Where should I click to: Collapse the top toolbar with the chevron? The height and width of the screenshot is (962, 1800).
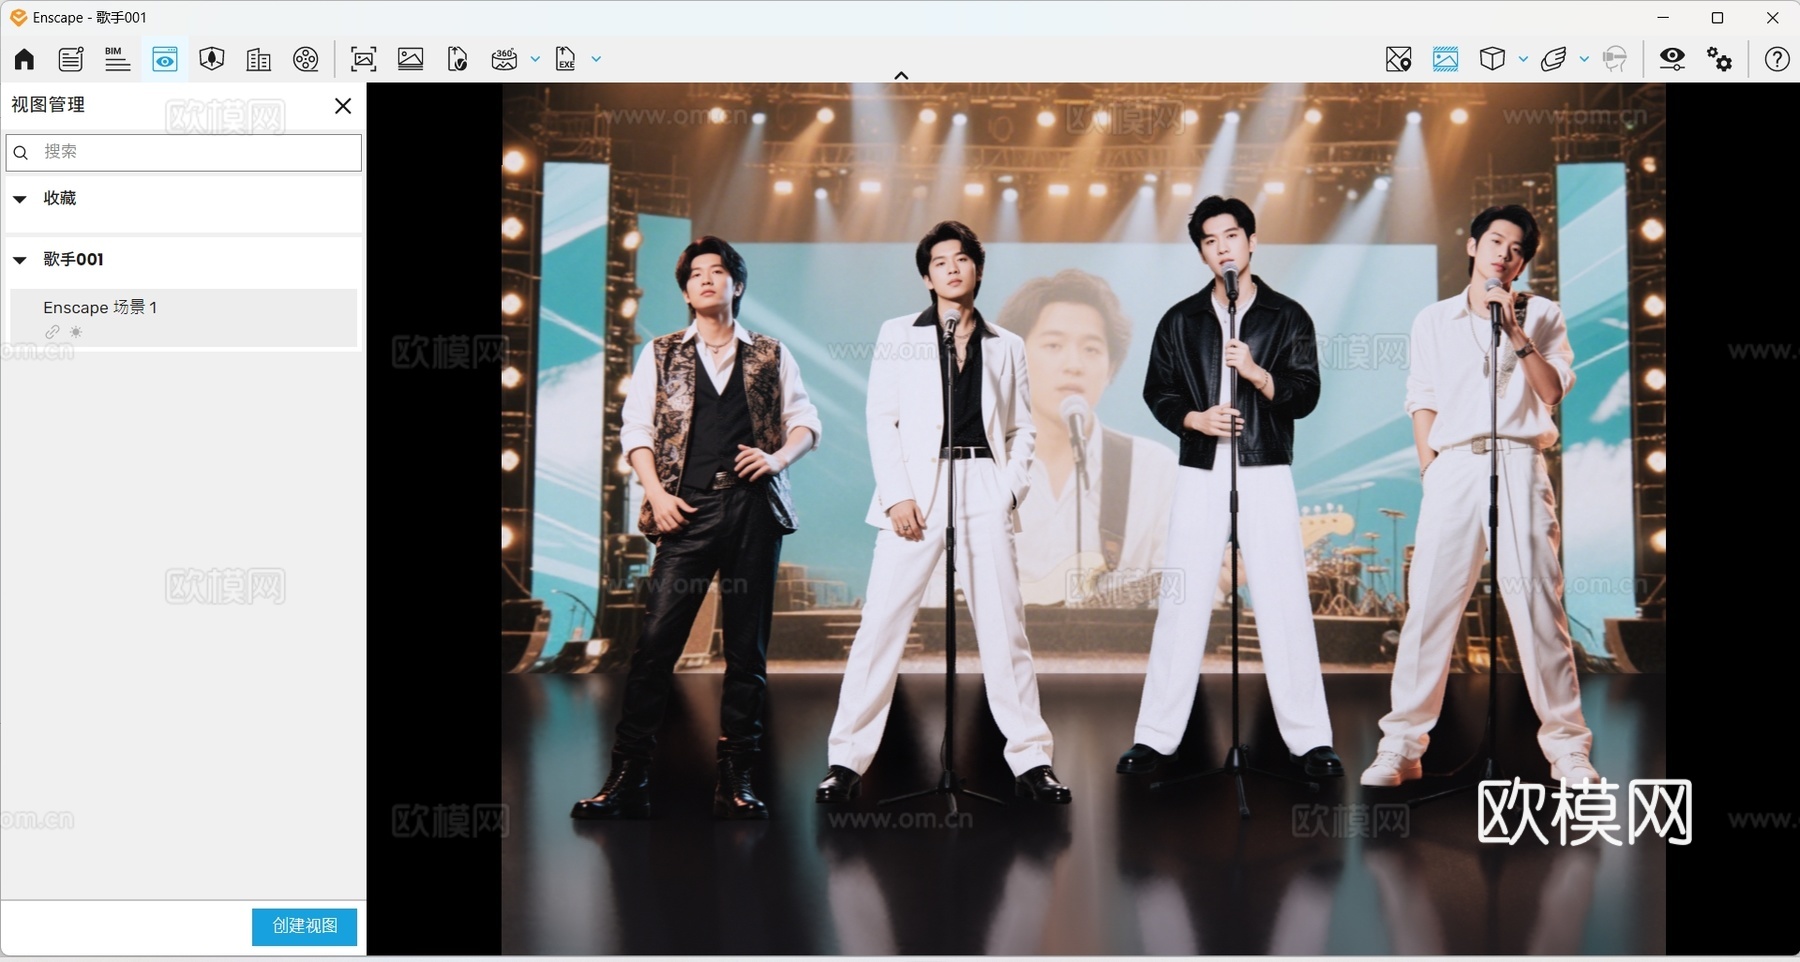click(x=901, y=75)
